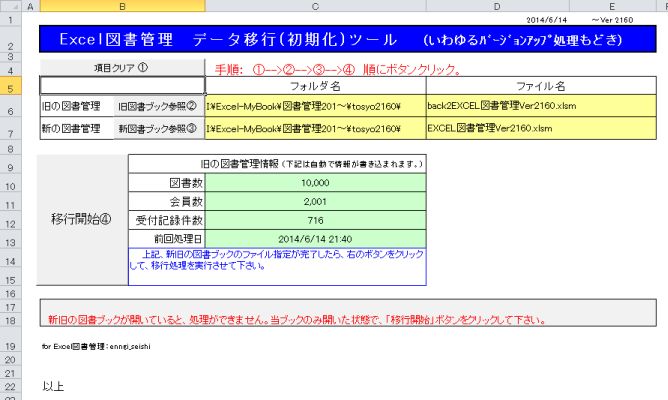The width and height of the screenshot is (668, 400).
Task: Click the 図書数 label cell
Action: tap(167, 183)
